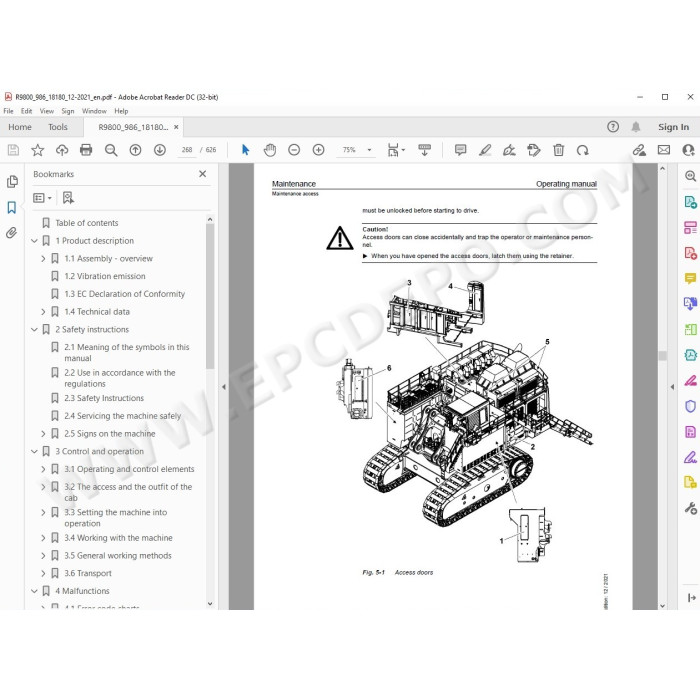
Task: Expand the 1.1 Assembly - overview bookmark
Action: click(x=43, y=258)
